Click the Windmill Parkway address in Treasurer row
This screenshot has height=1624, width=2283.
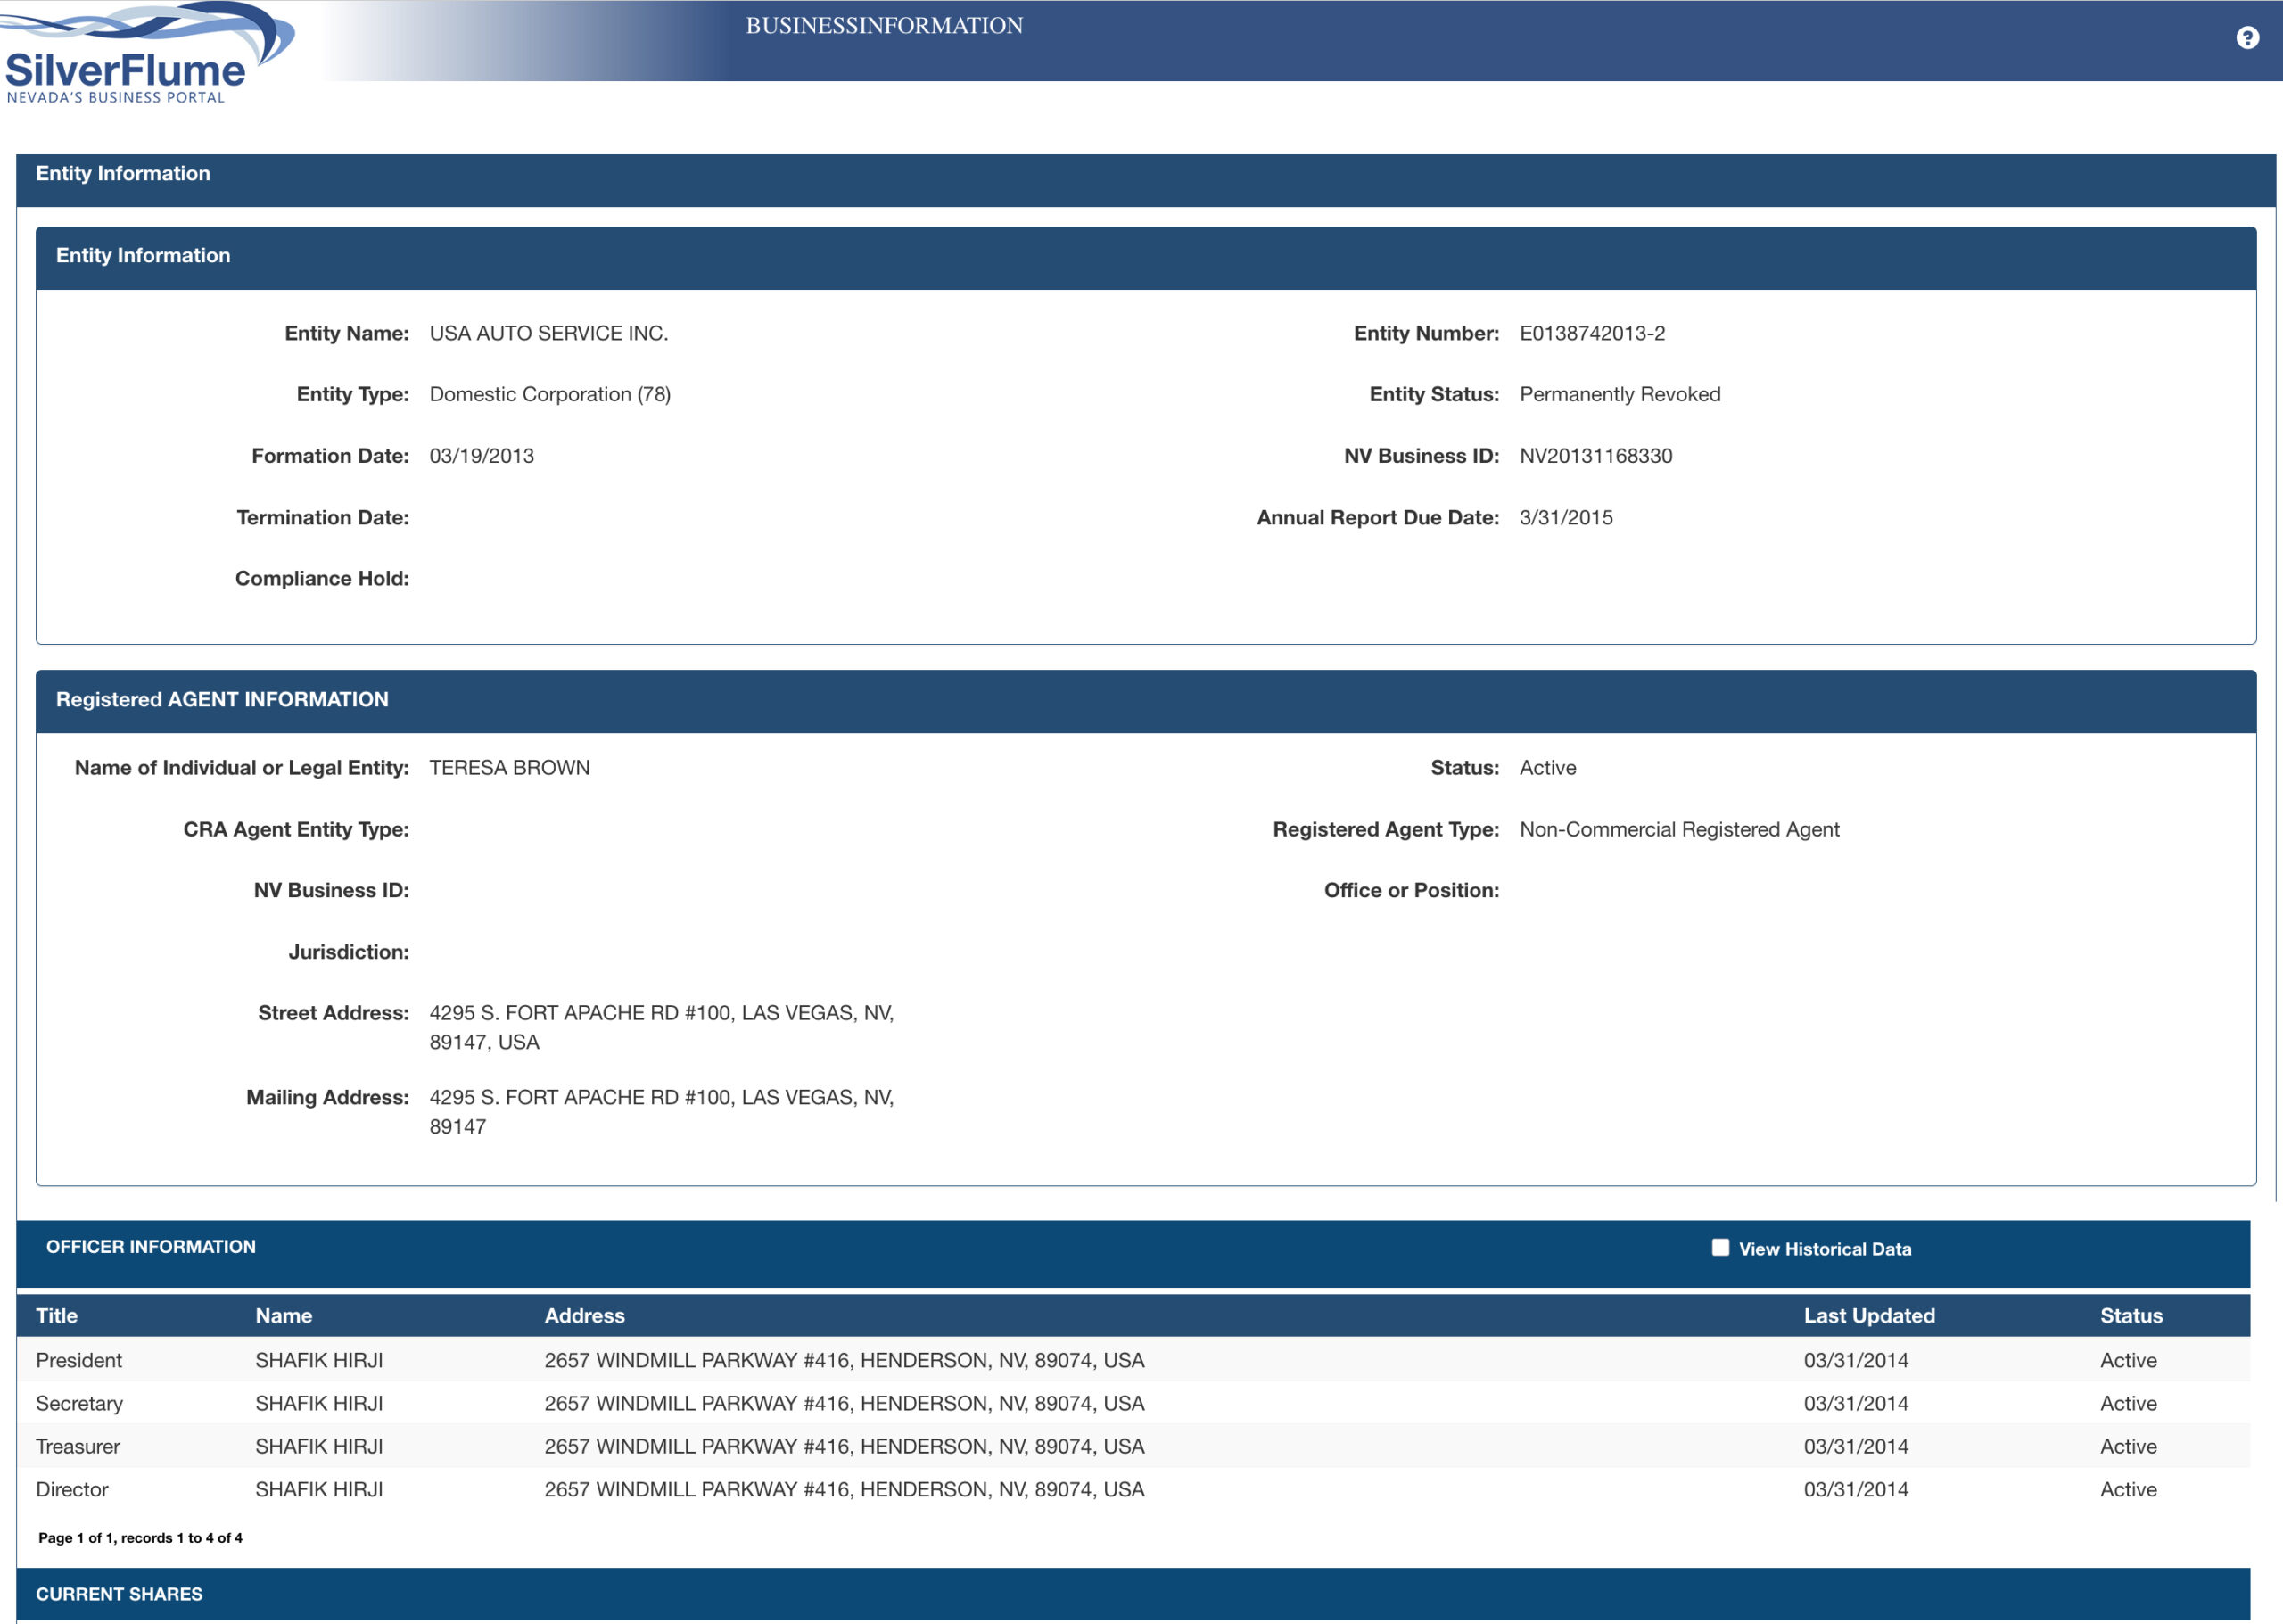coord(844,1446)
